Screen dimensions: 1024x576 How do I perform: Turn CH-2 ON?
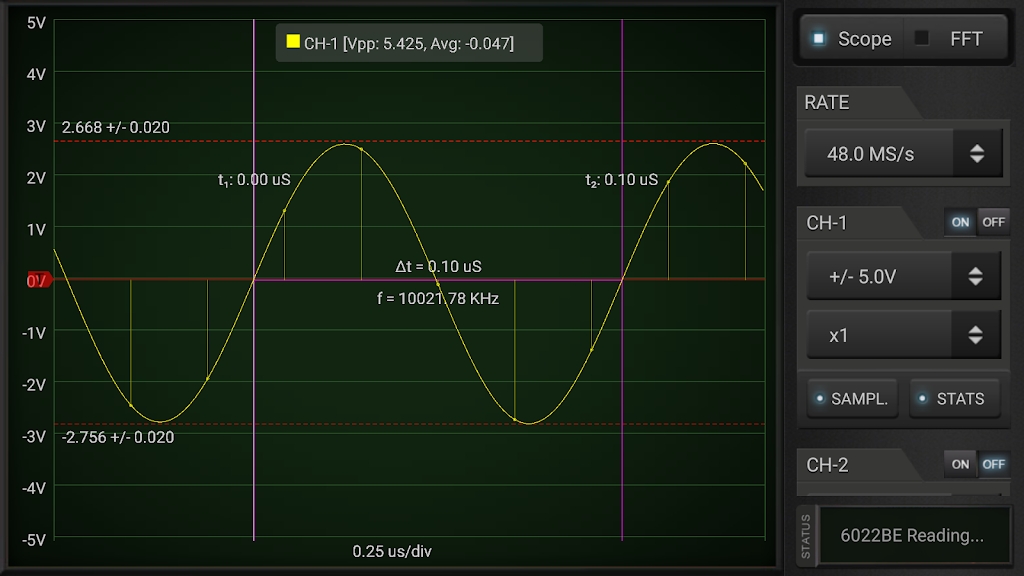click(960, 464)
